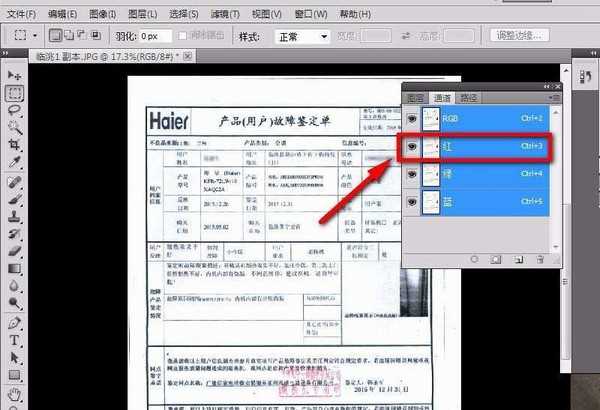Click the 羽化 (Feather) input field
Image resolution: width=600 pixels, height=410 pixels.
(161, 36)
